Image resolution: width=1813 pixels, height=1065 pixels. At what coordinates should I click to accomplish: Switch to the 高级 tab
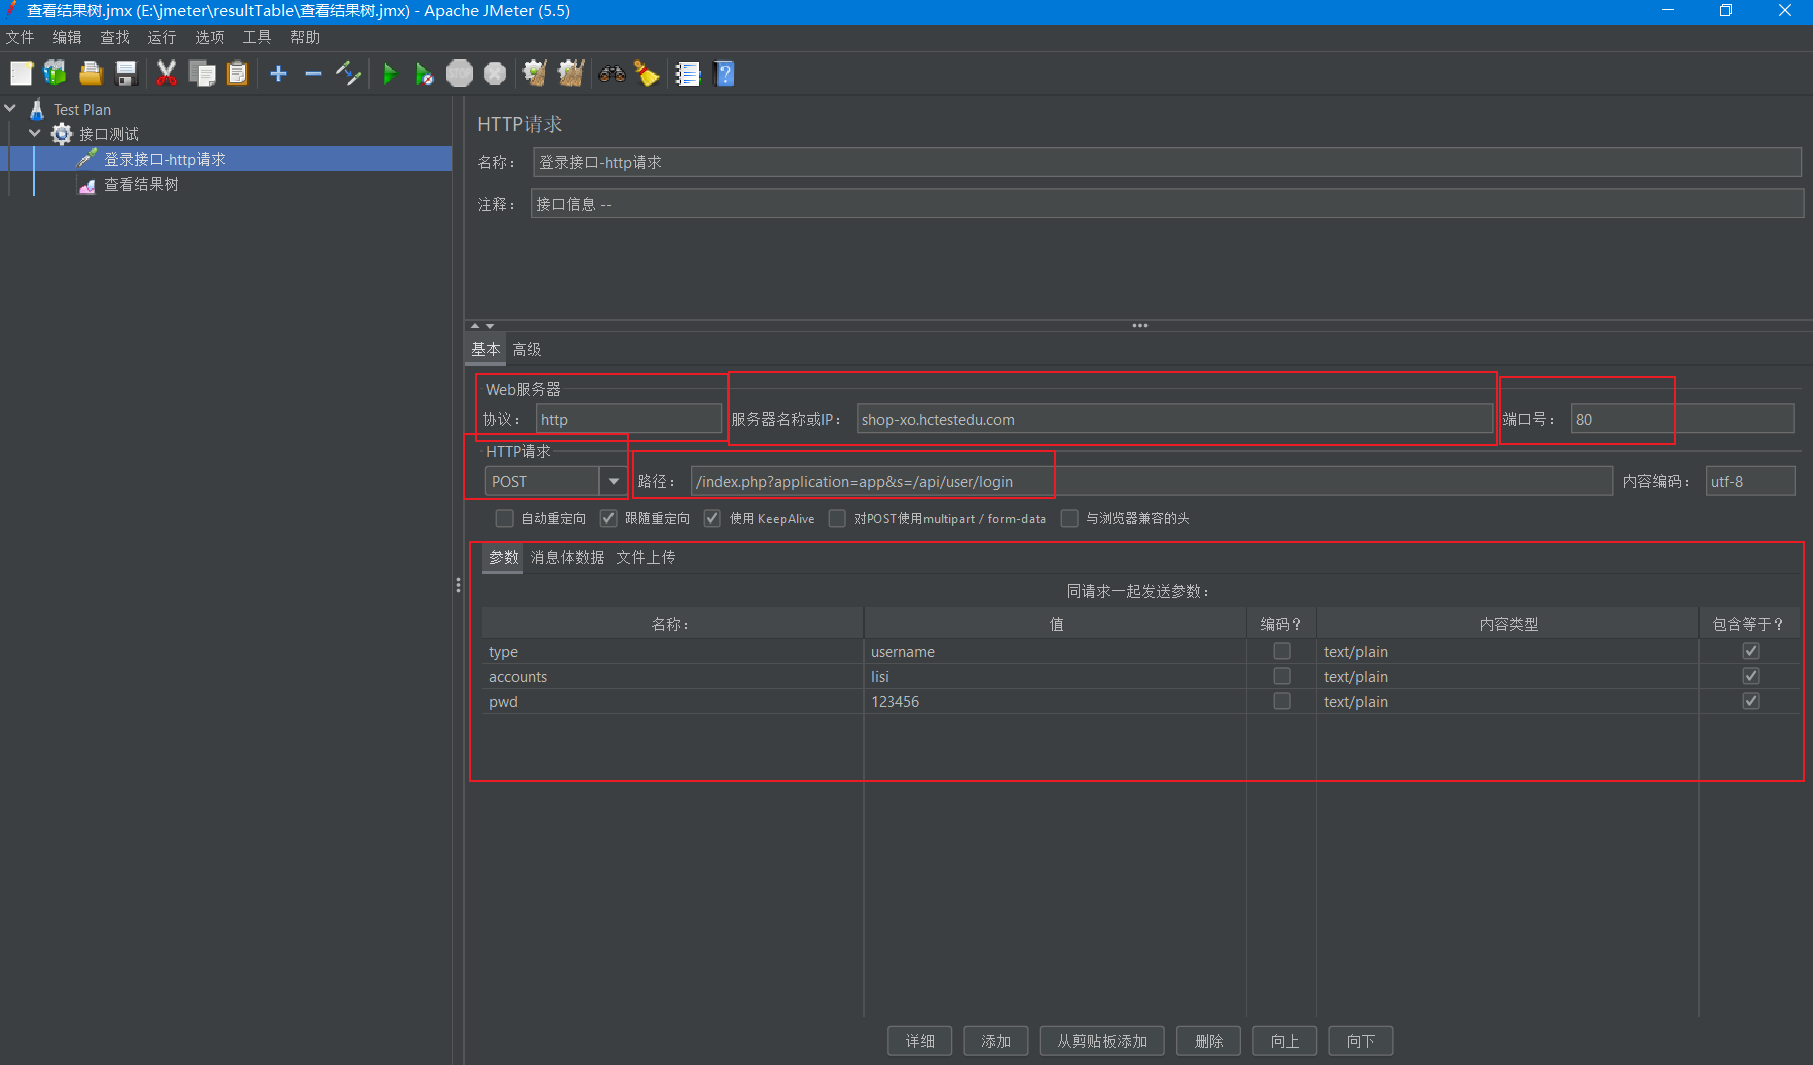pyautogui.click(x=527, y=349)
